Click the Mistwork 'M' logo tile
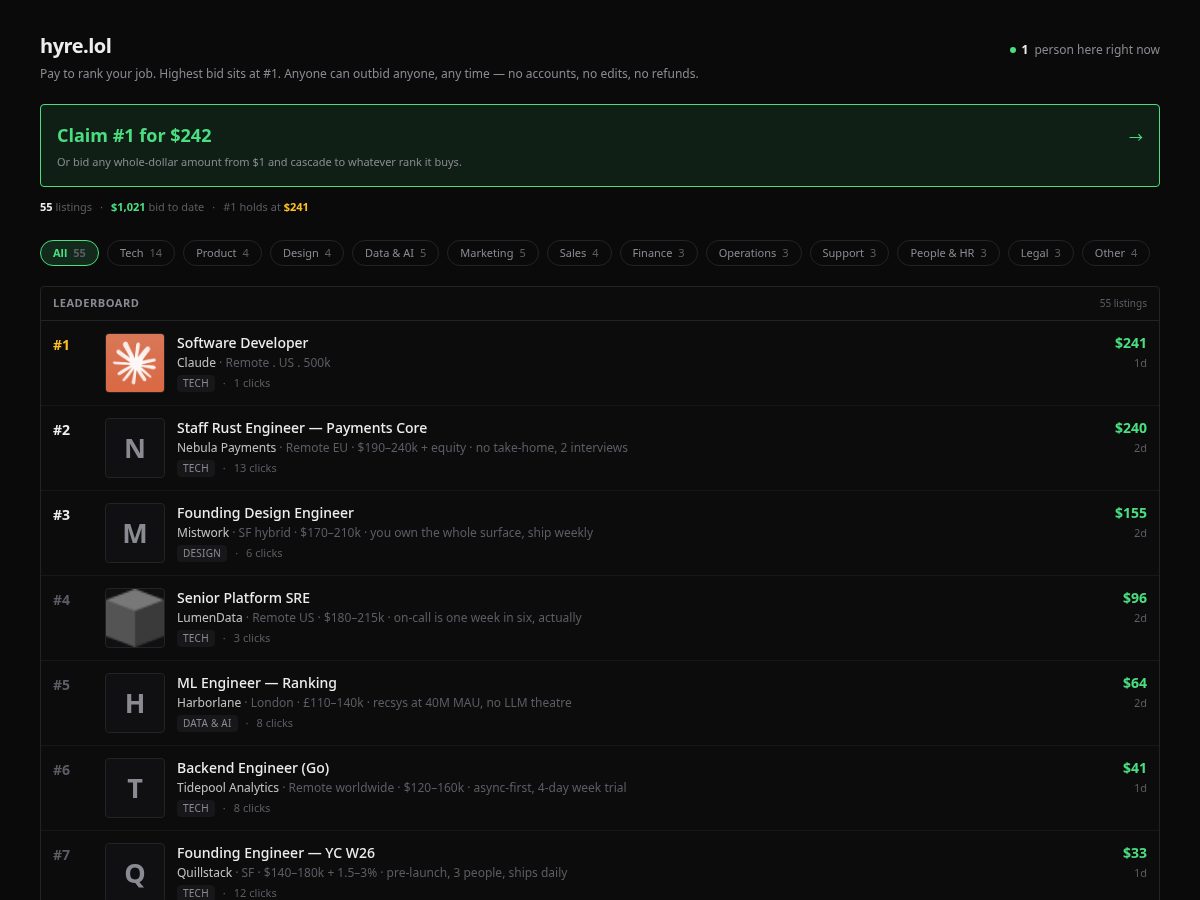1200x900 pixels. 135,533
